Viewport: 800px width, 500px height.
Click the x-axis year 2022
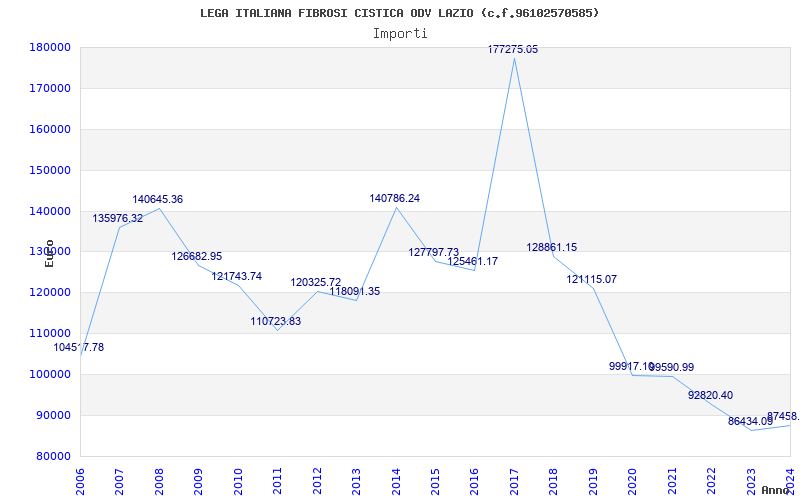[x=711, y=482]
